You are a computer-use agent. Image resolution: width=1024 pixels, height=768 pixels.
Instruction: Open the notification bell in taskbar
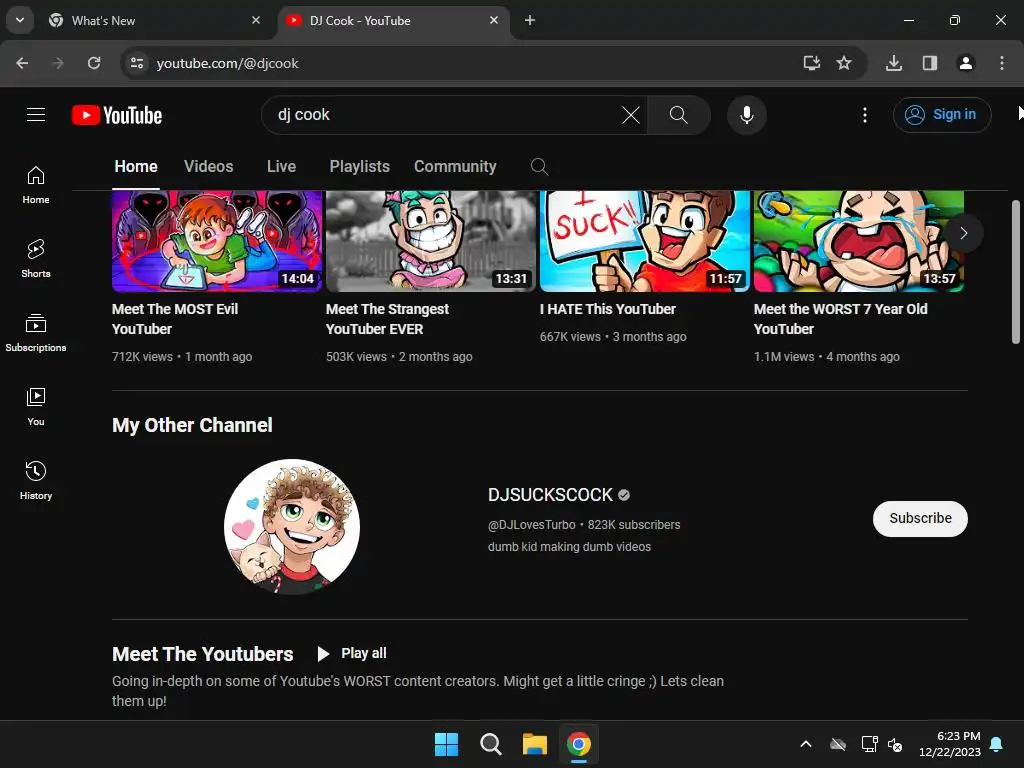(x=997, y=744)
